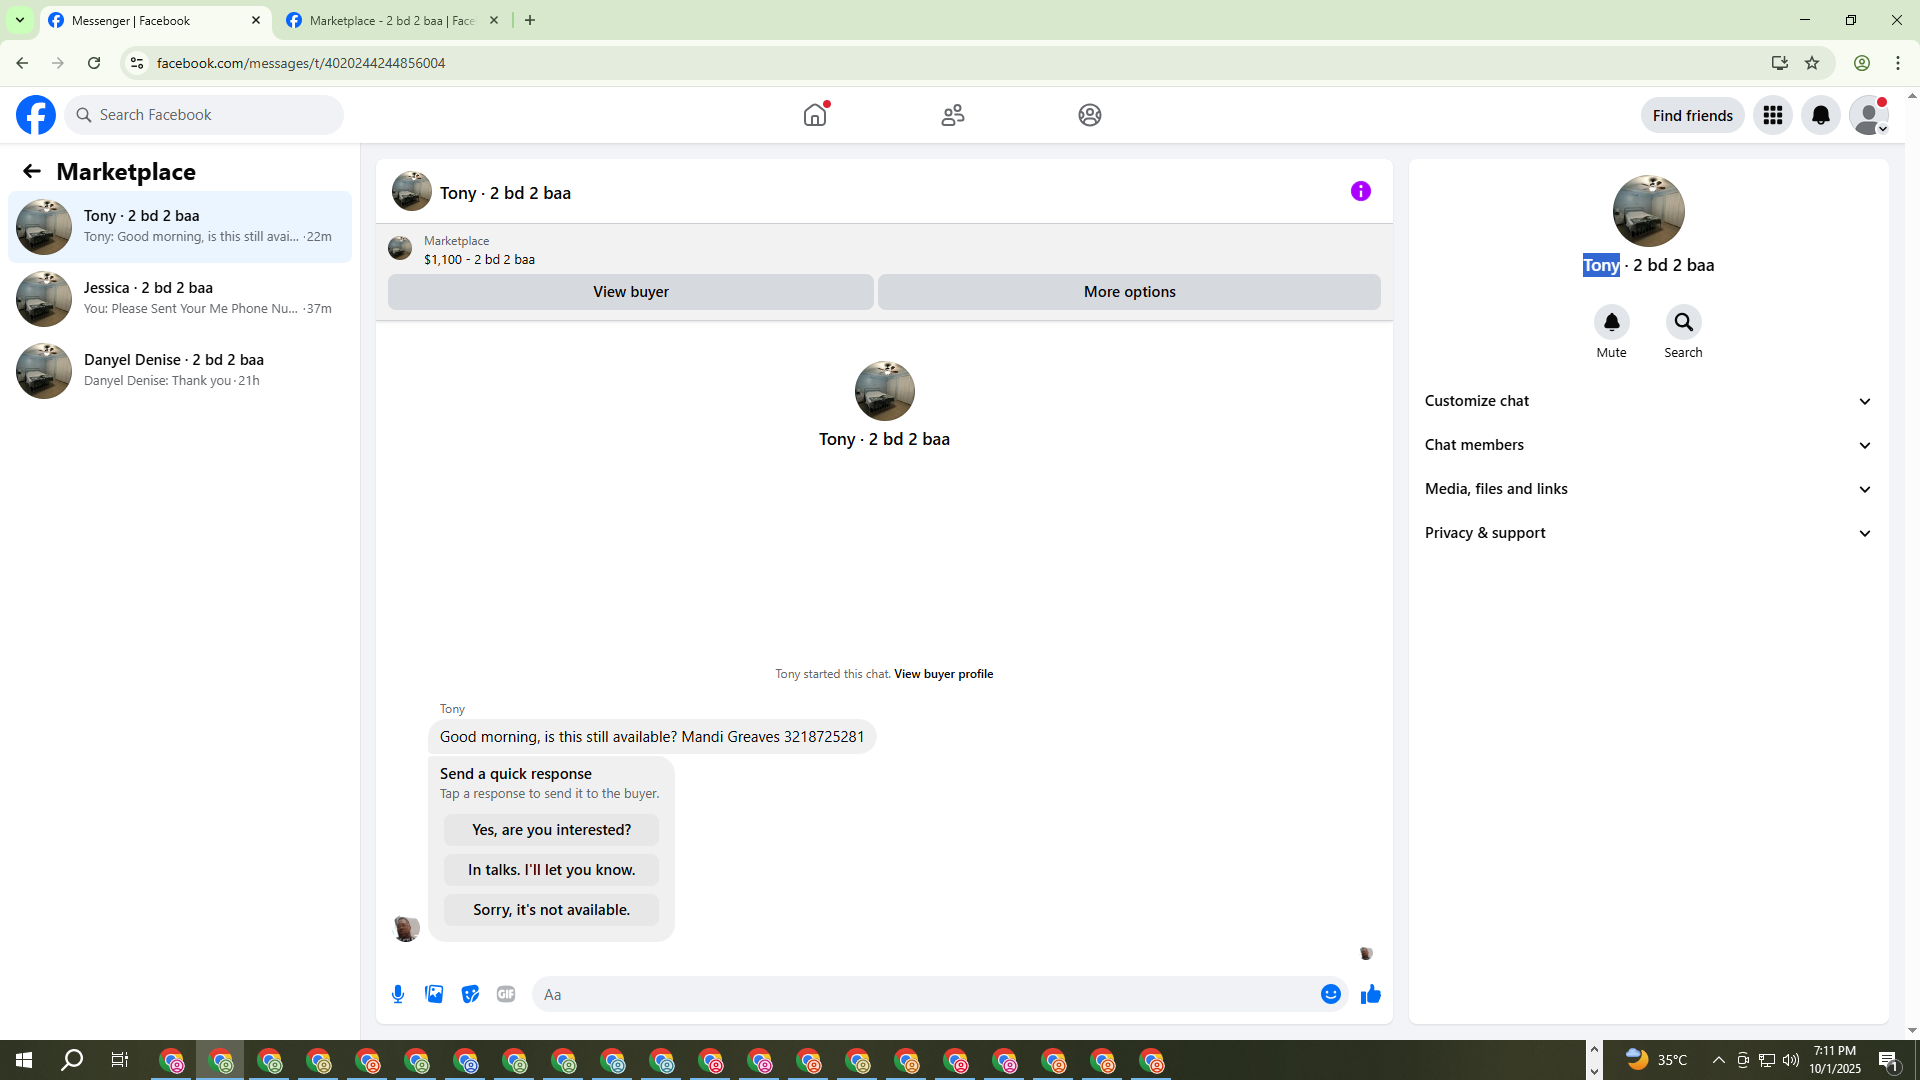Viewport: 1920px width, 1080px height.
Task: Open Windows Start menu
Action: (24, 1060)
